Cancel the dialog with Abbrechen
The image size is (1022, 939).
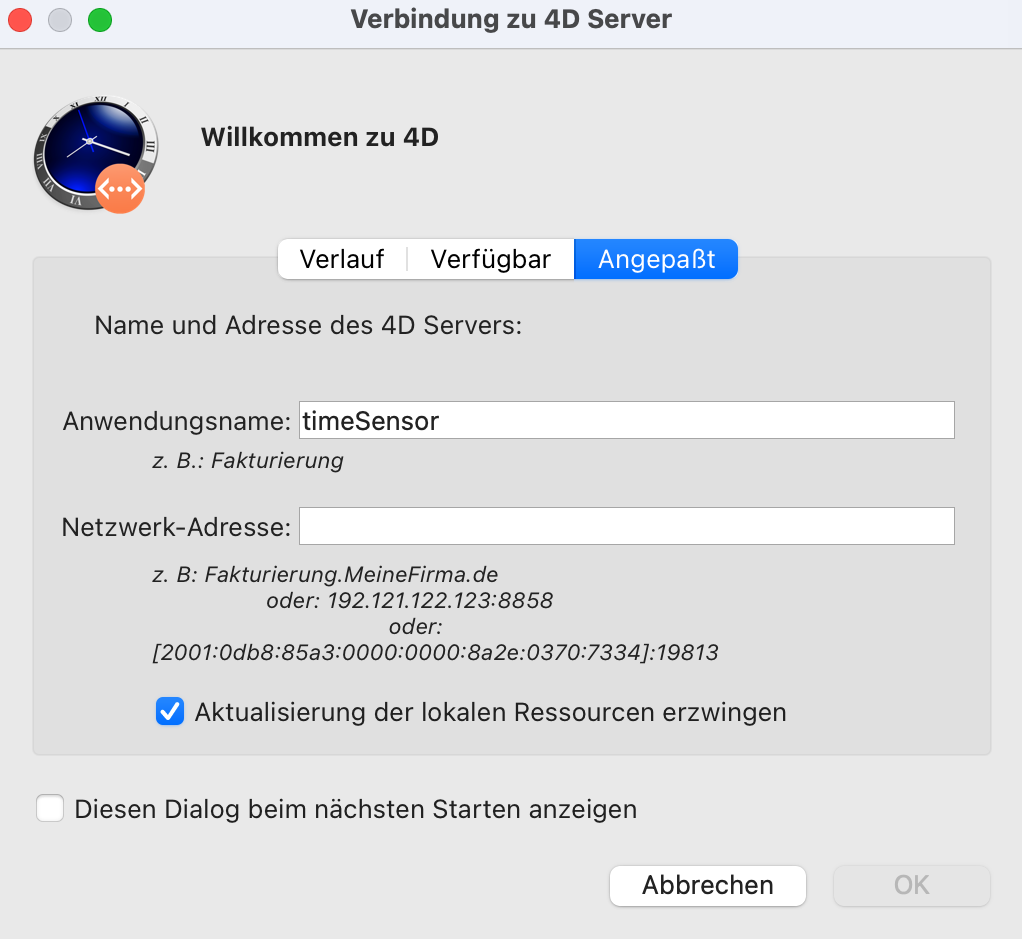point(708,886)
